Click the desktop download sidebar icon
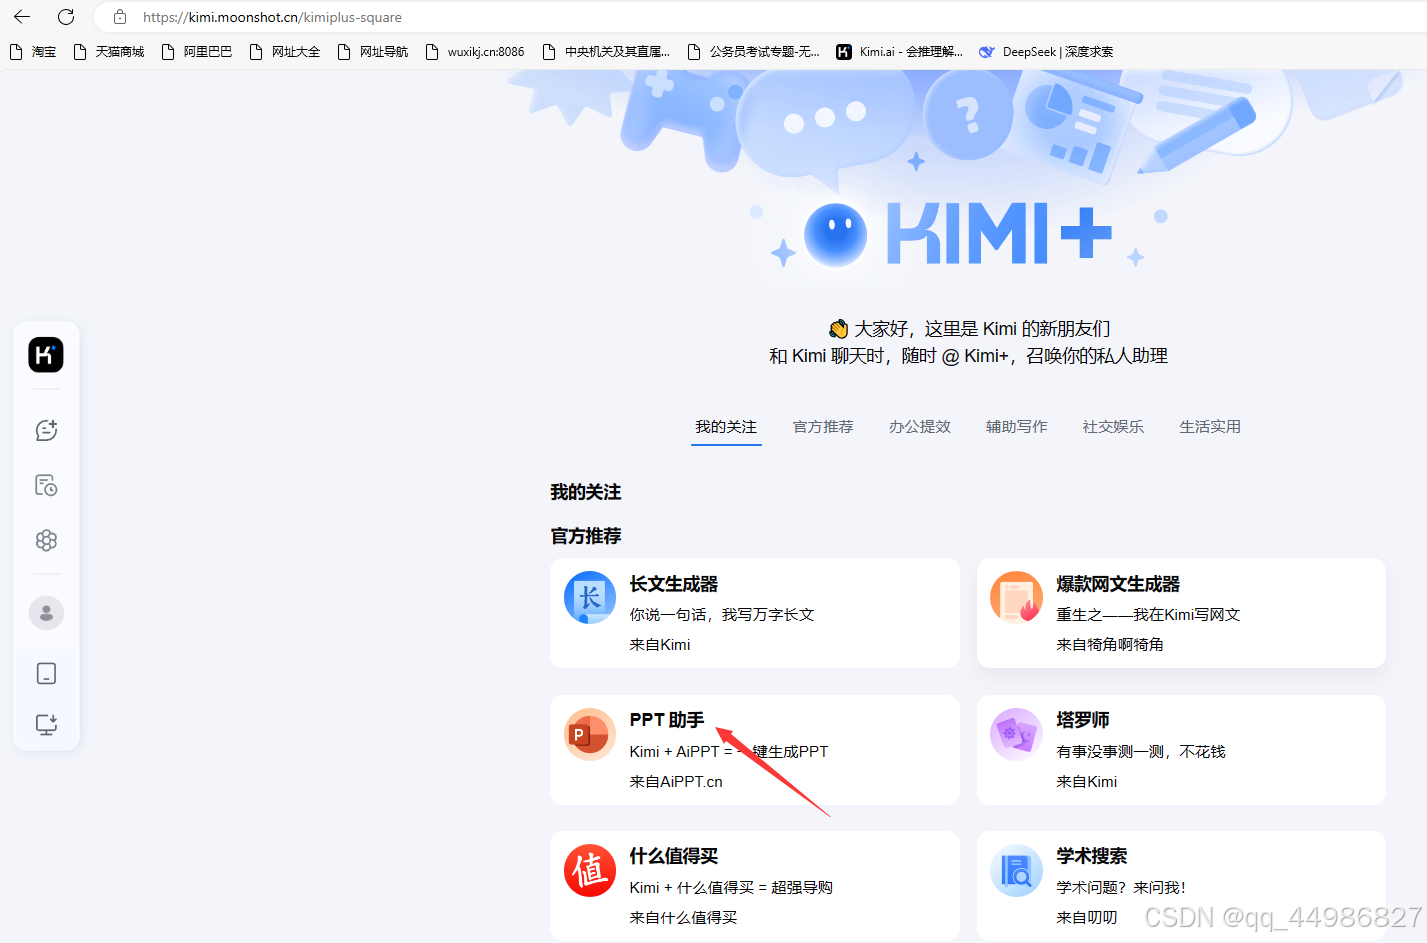The width and height of the screenshot is (1427, 943). coord(46,724)
